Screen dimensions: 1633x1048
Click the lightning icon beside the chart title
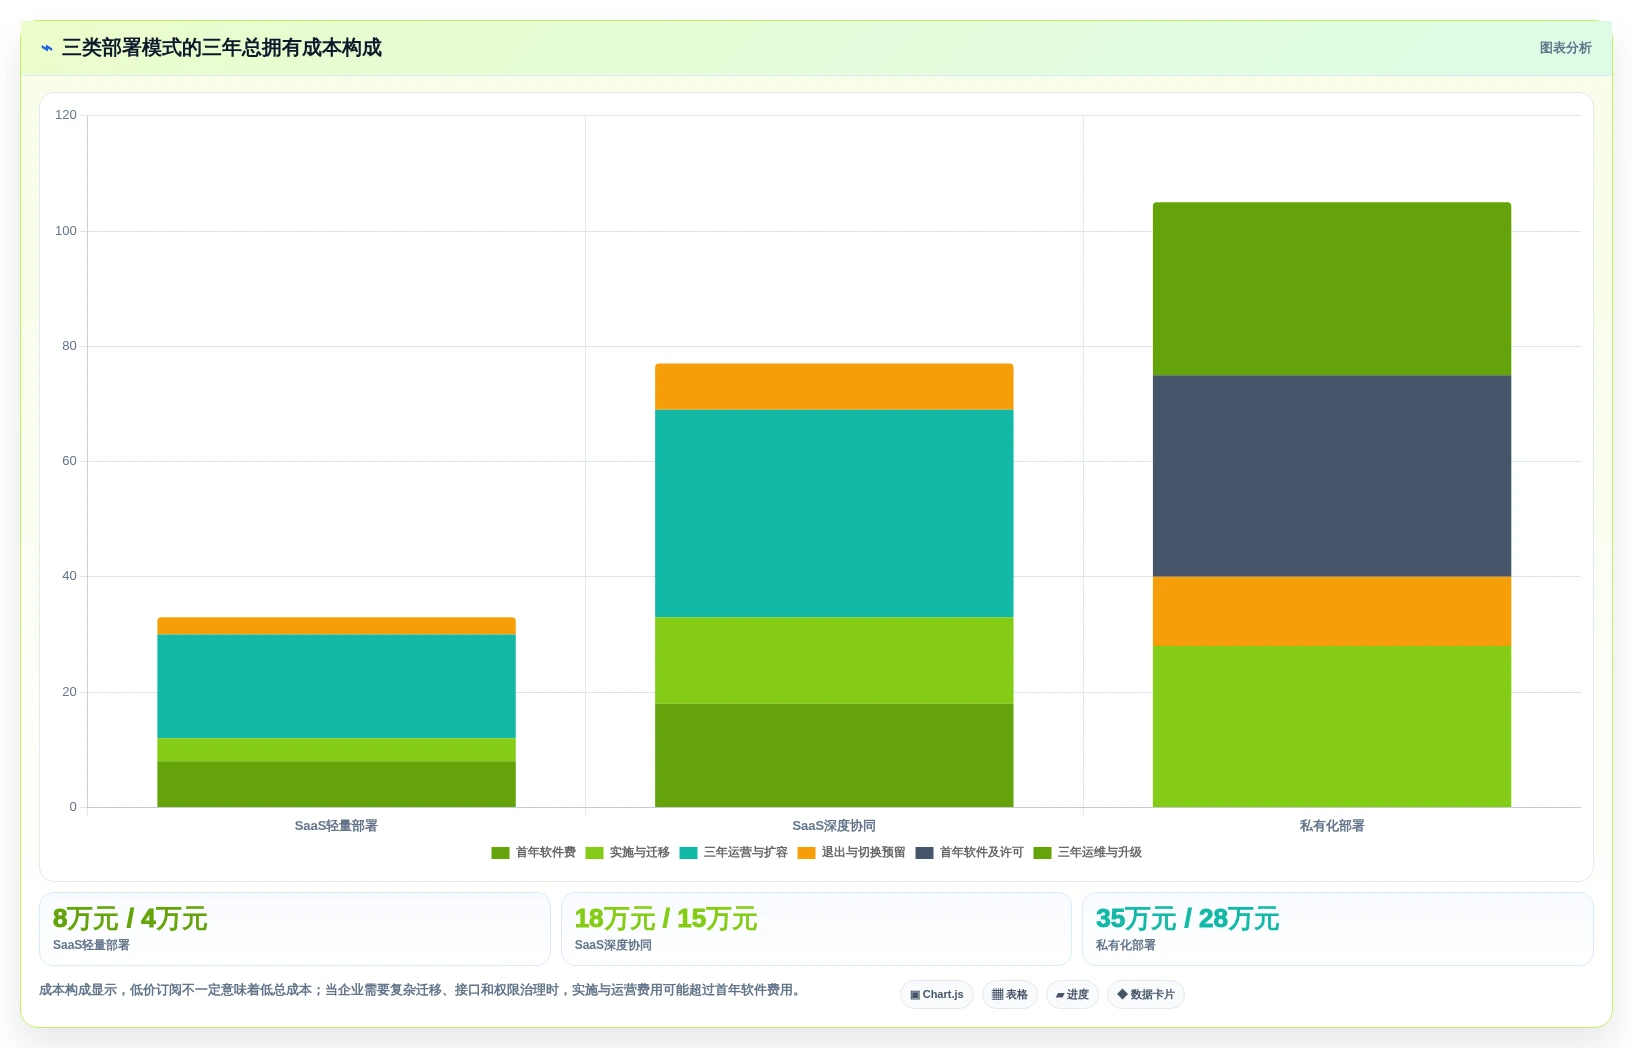47,48
